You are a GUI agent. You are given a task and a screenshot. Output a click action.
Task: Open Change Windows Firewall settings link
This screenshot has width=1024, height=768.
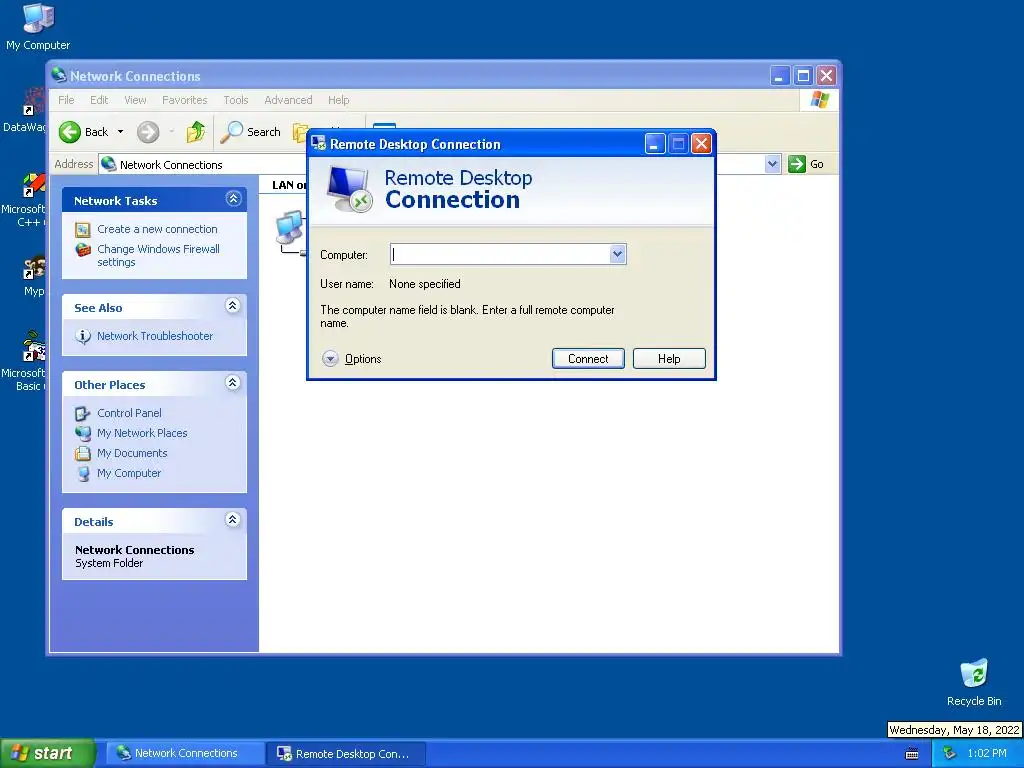pos(159,255)
